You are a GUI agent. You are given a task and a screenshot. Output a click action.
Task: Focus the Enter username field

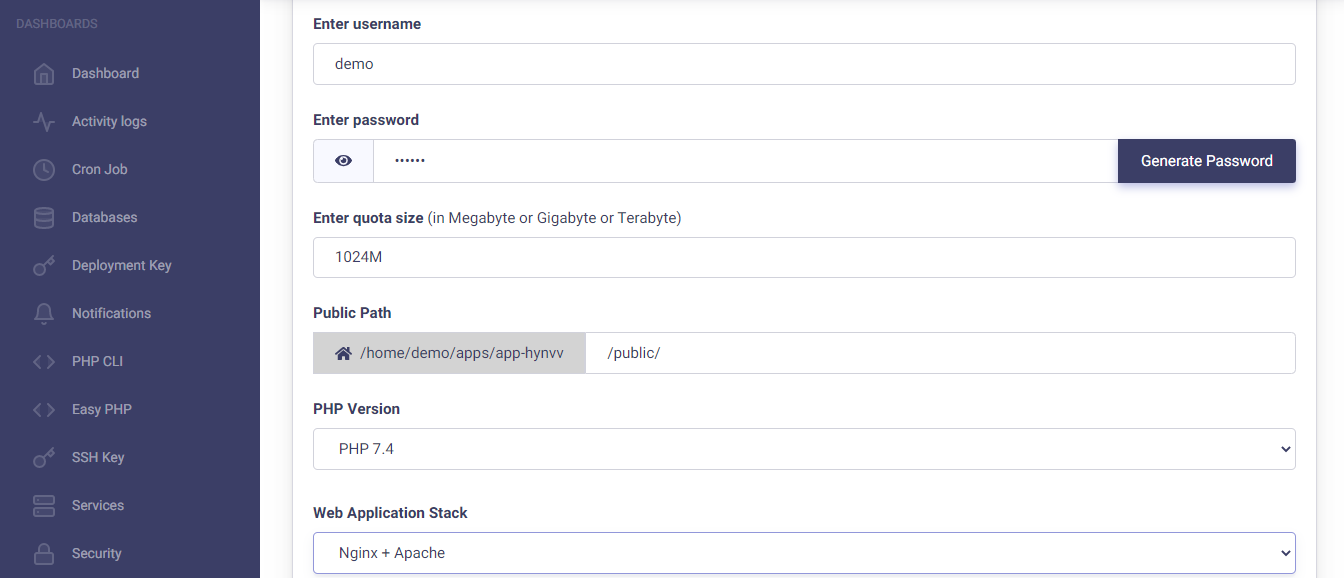(804, 64)
